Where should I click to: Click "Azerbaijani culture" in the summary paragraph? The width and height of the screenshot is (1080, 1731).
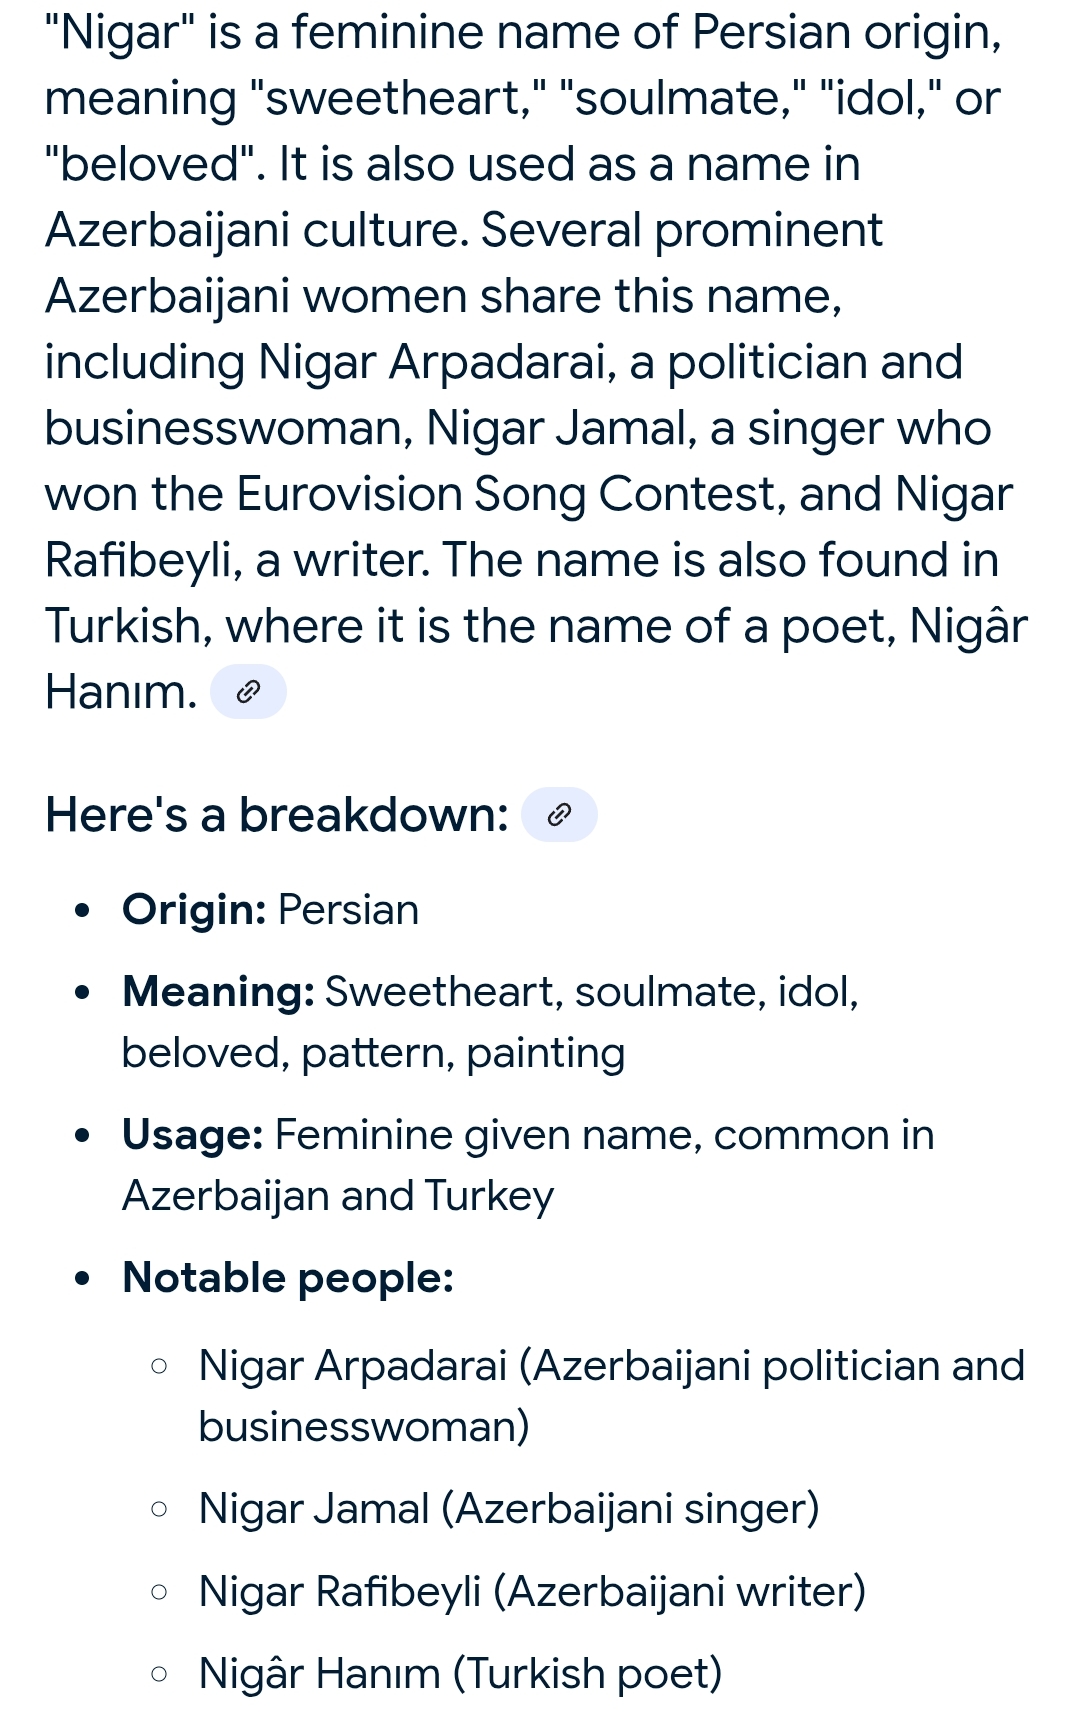tap(256, 231)
